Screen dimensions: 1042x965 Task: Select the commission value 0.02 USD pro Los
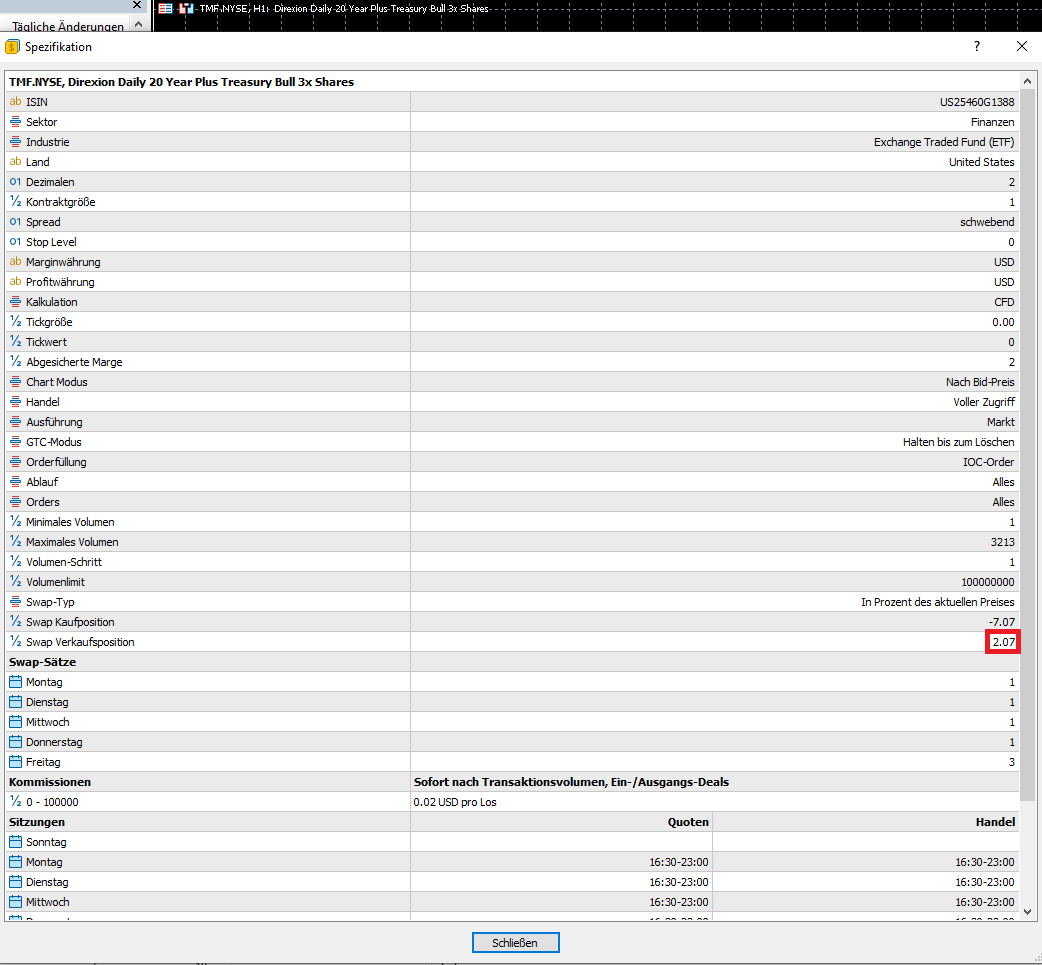(455, 802)
